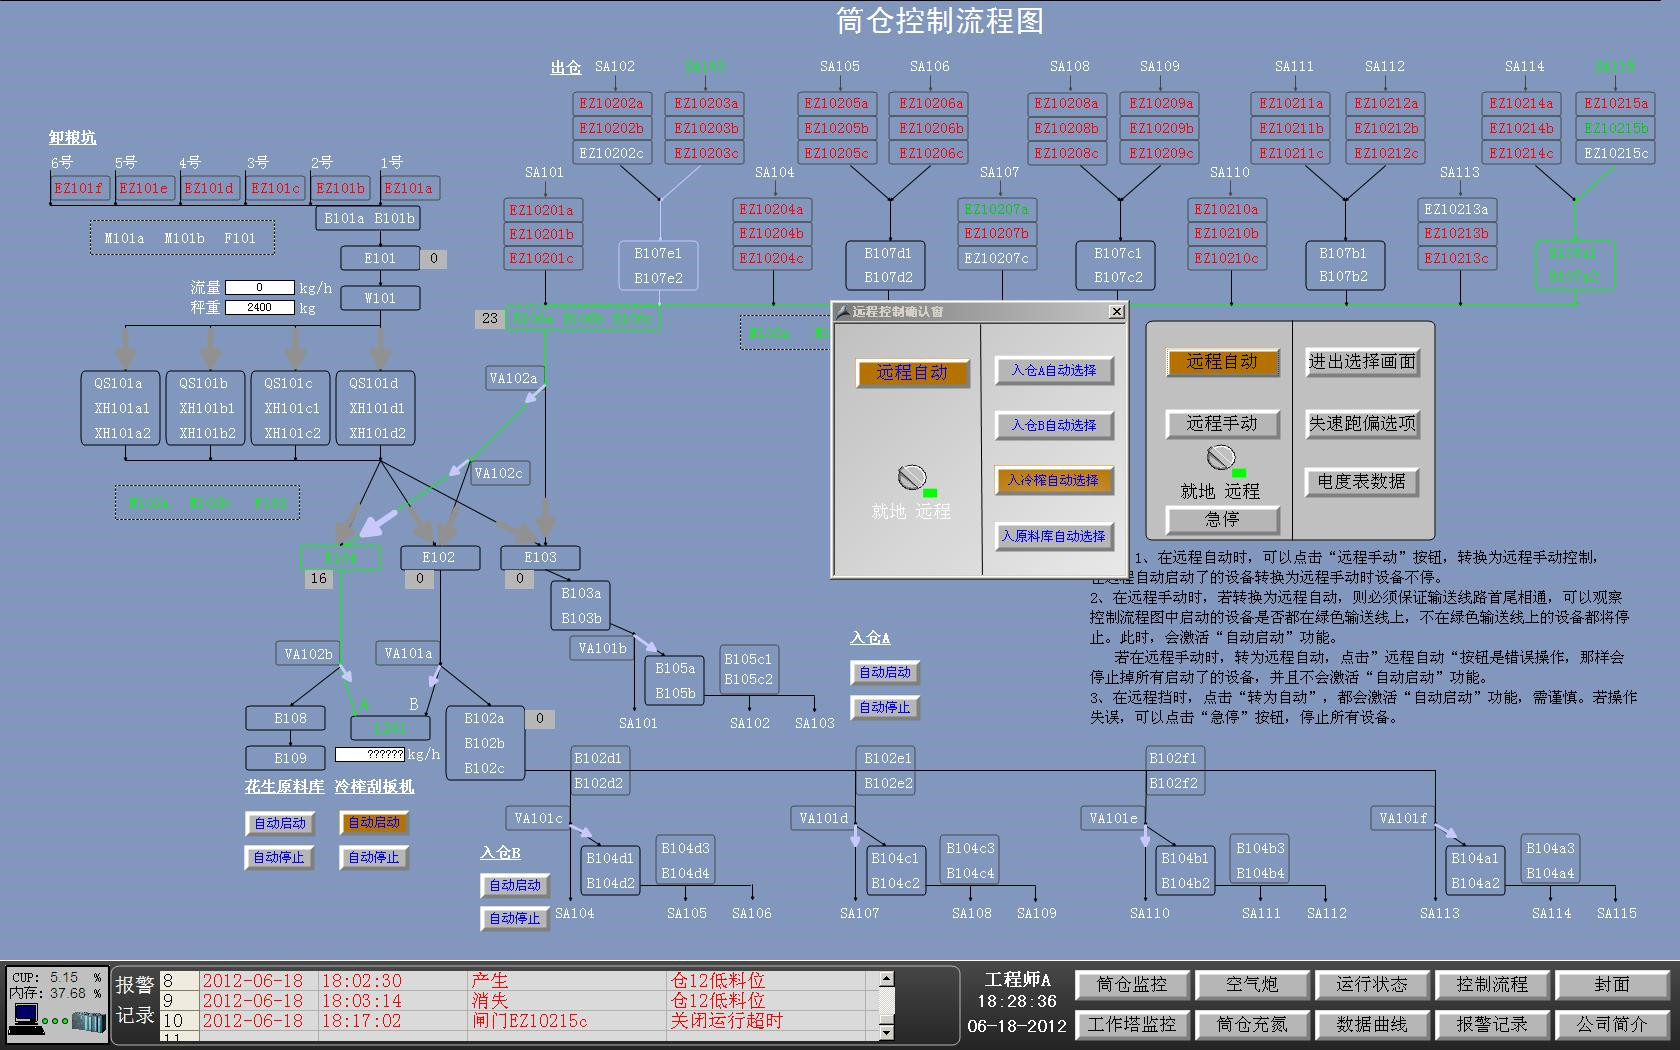
Task: Click the 报警记录 label left of the alarm list
Action: coord(135,1000)
